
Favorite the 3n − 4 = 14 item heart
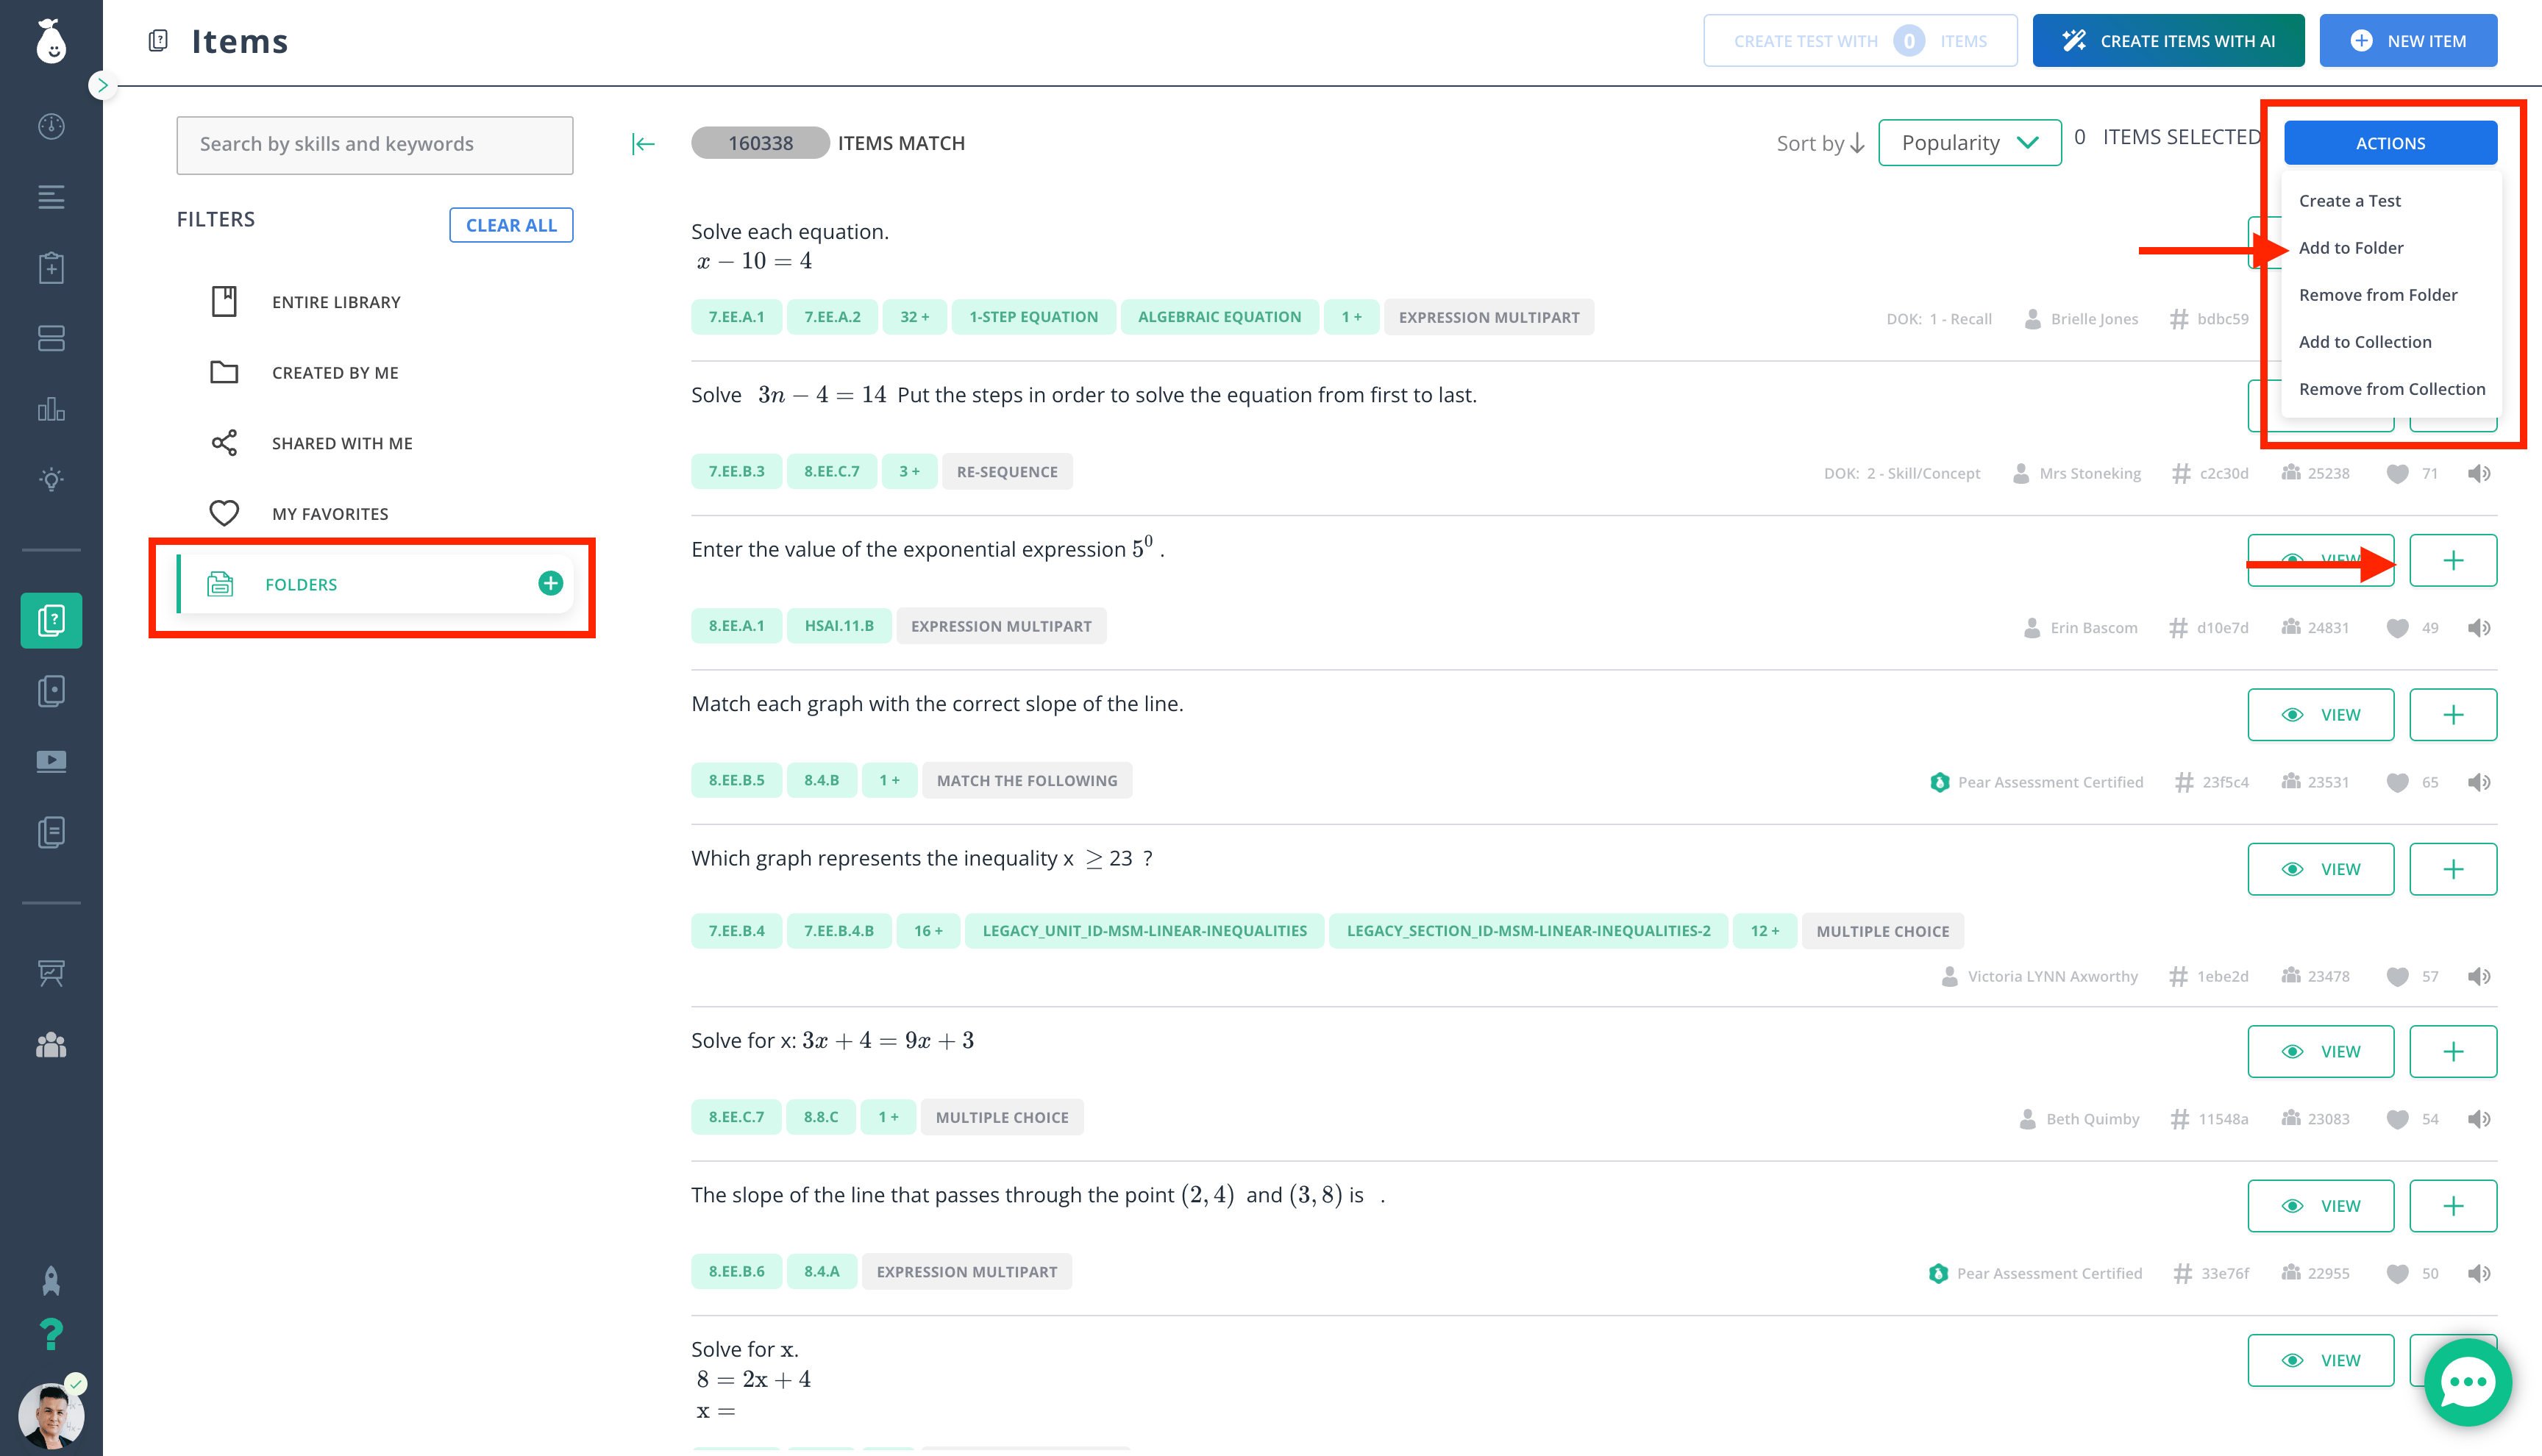(x=2397, y=474)
